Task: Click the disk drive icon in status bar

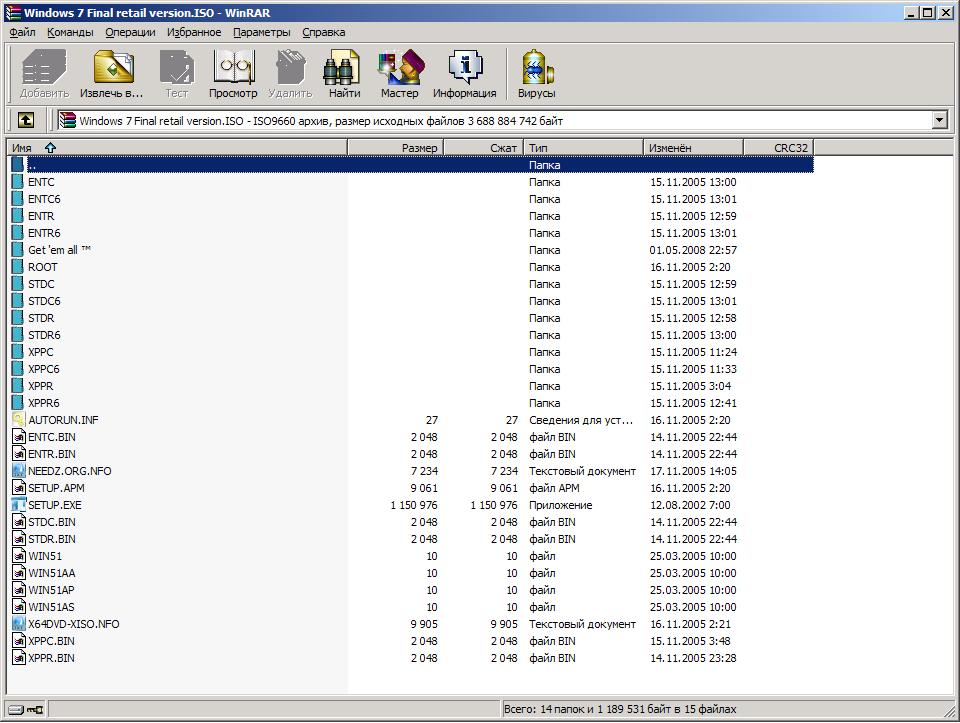Action: (16, 710)
